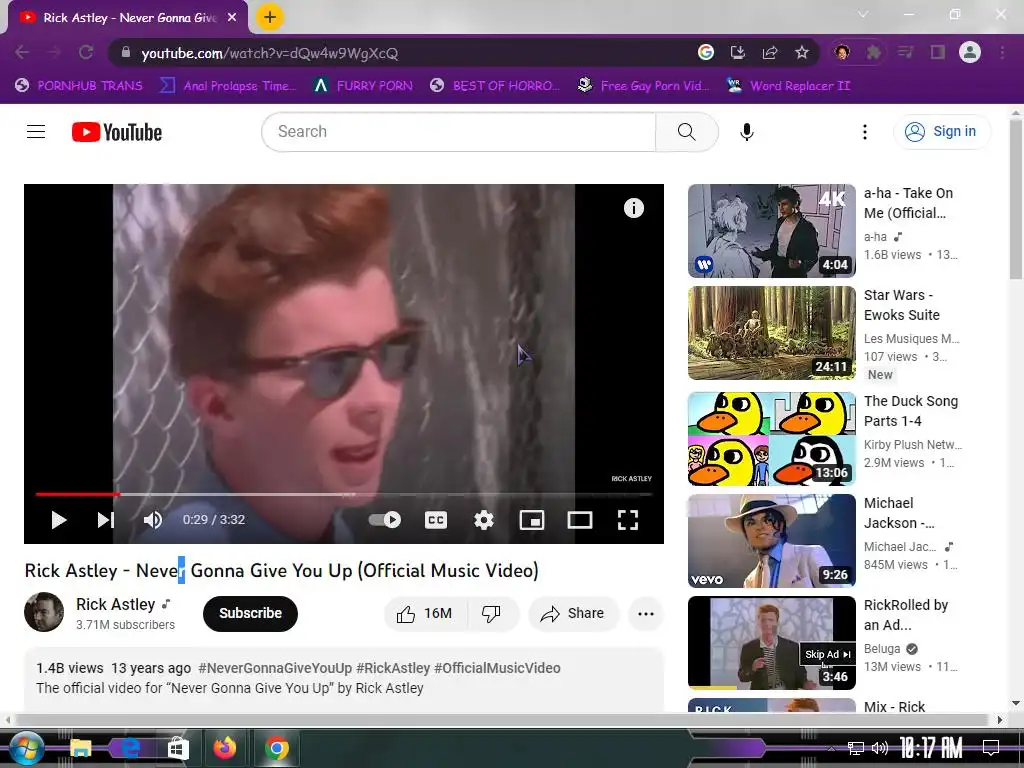This screenshot has height=768, width=1024.
Task: Open the #NeverGonnaGiveYouUp hashtag
Action: [275, 668]
